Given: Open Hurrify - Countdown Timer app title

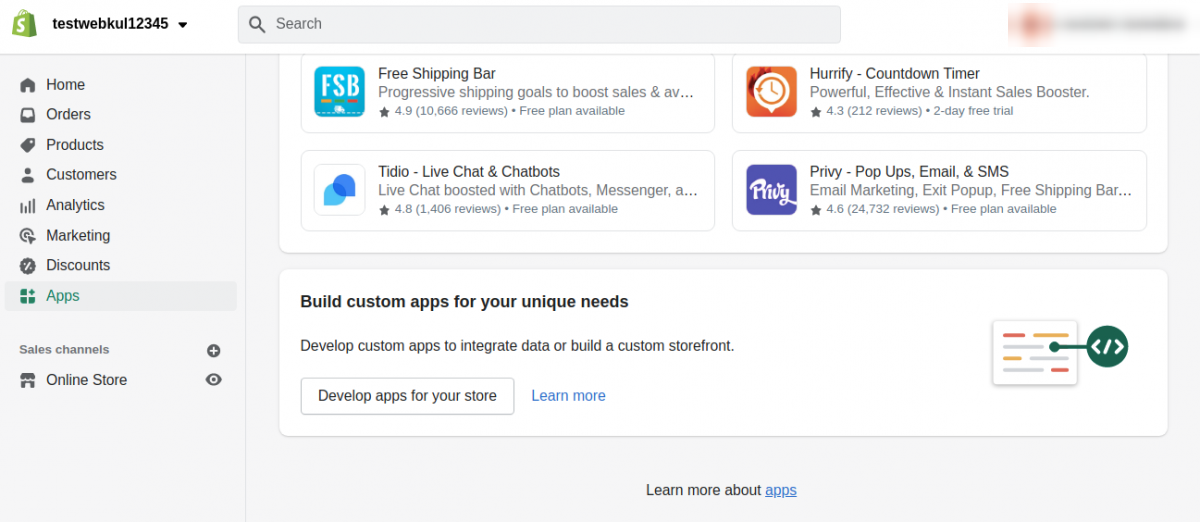Looking at the screenshot, I should [x=895, y=74].
